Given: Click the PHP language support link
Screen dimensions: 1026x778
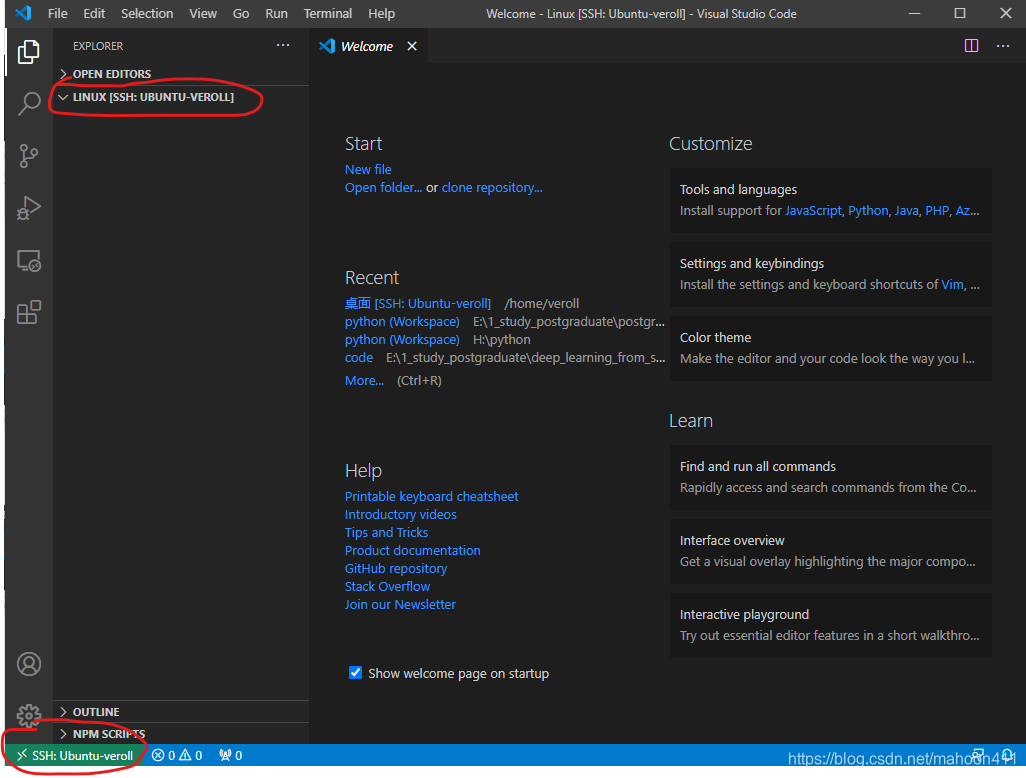Looking at the screenshot, I should coord(937,211).
